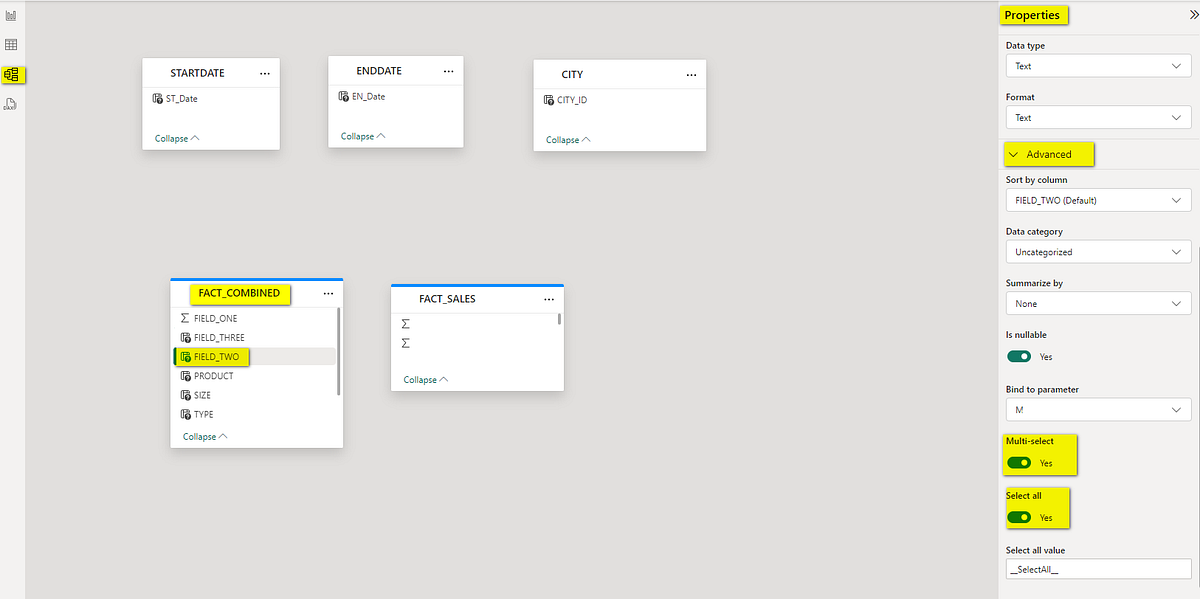
Task: Open the Data category dropdown
Action: (x=1097, y=251)
